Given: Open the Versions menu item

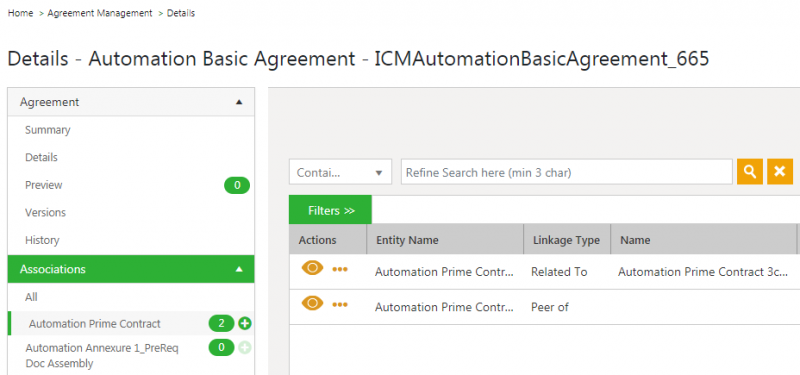Looking at the screenshot, I should [45, 212].
